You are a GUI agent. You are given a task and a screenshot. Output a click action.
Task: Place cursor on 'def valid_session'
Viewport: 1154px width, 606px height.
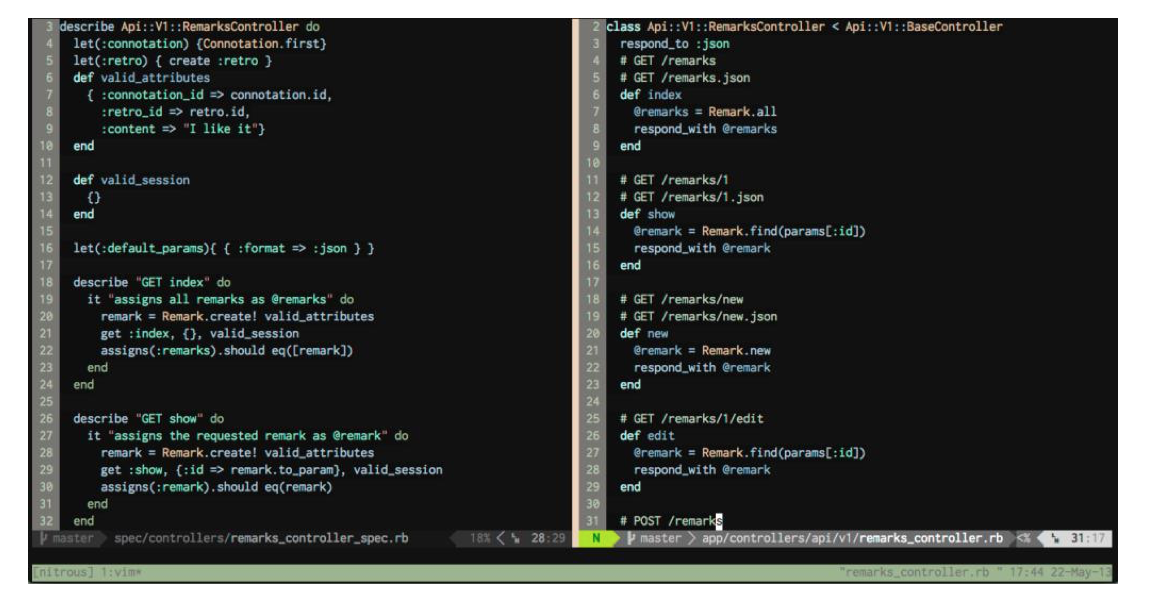coord(131,180)
